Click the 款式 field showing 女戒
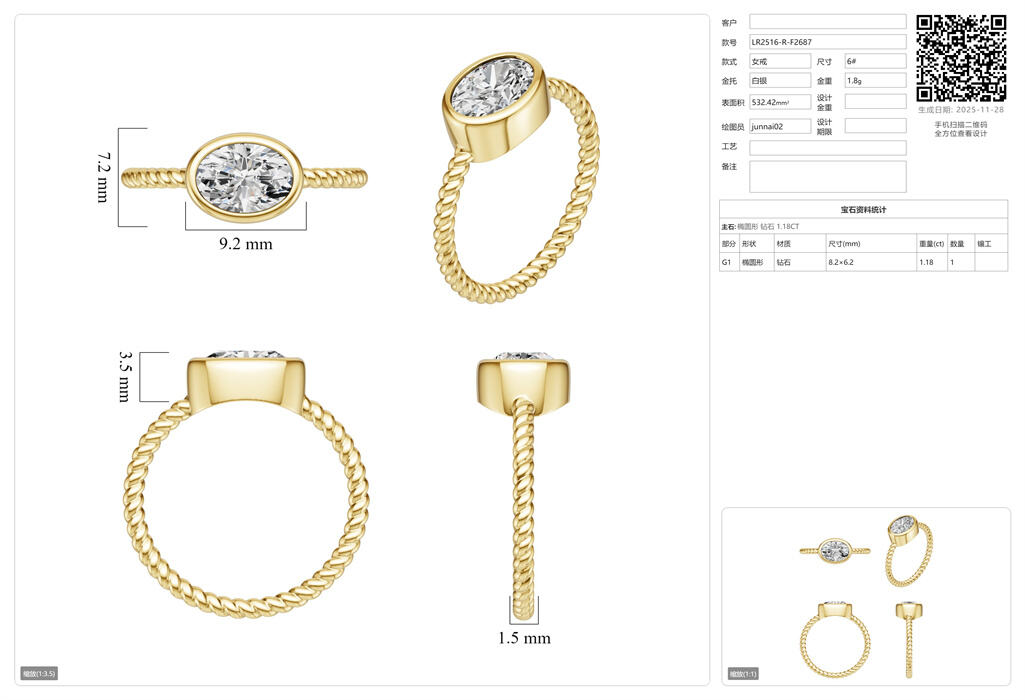The height and width of the screenshot is (700, 1025). point(780,61)
